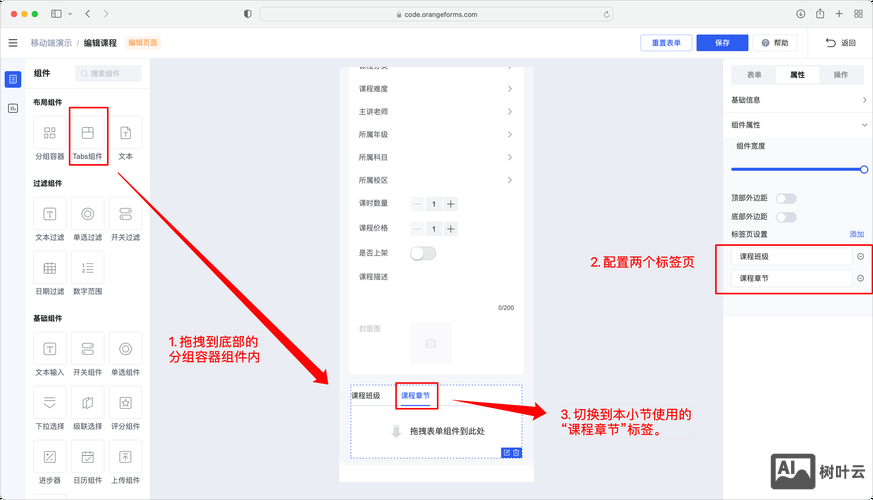This screenshot has width=873, height=500.
Task: Decrease 课程价格 with minus button
Action: coord(417,228)
